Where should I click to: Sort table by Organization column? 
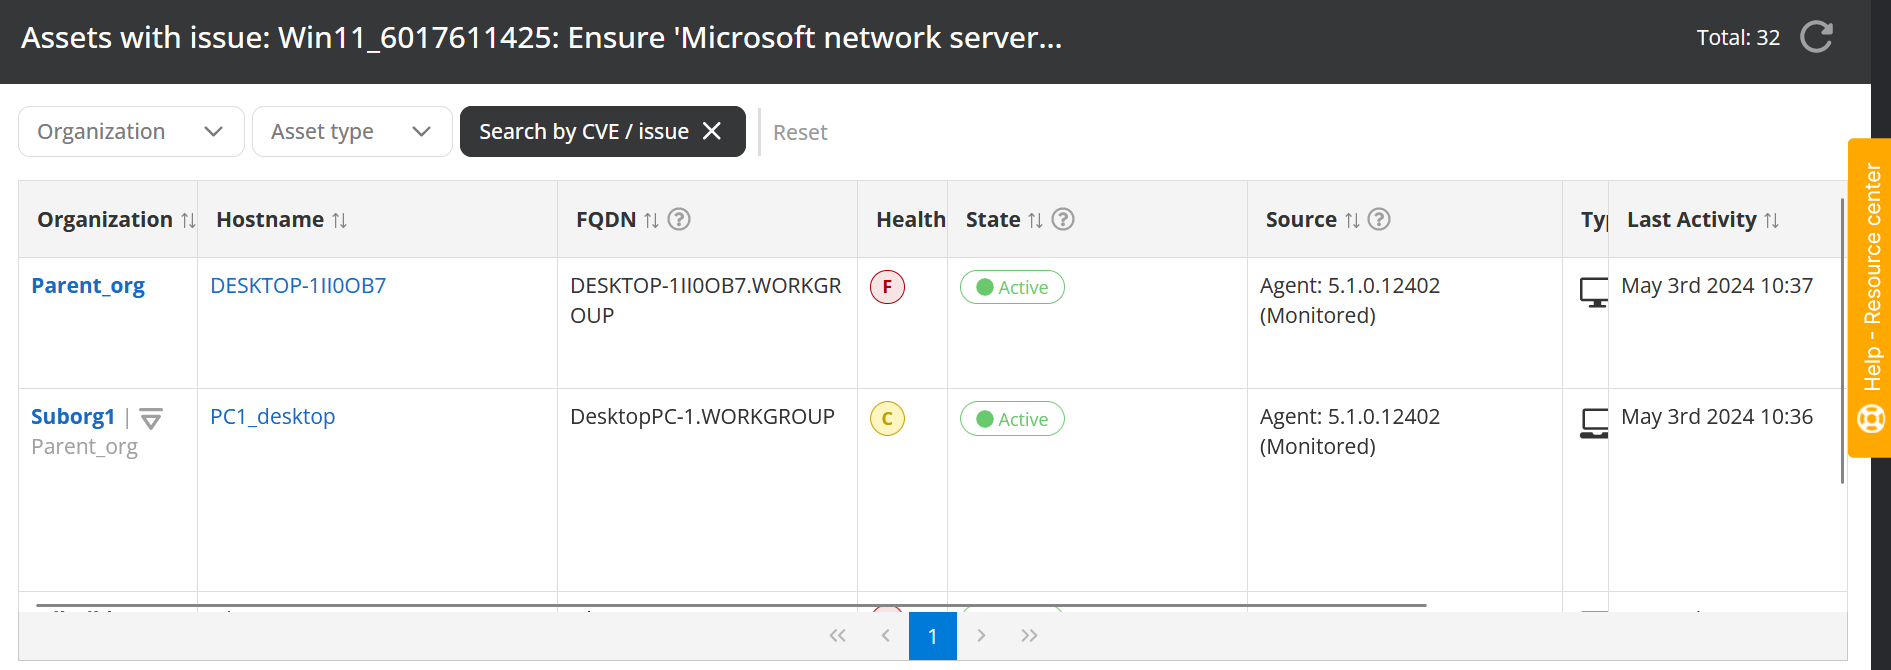point(188,220)
